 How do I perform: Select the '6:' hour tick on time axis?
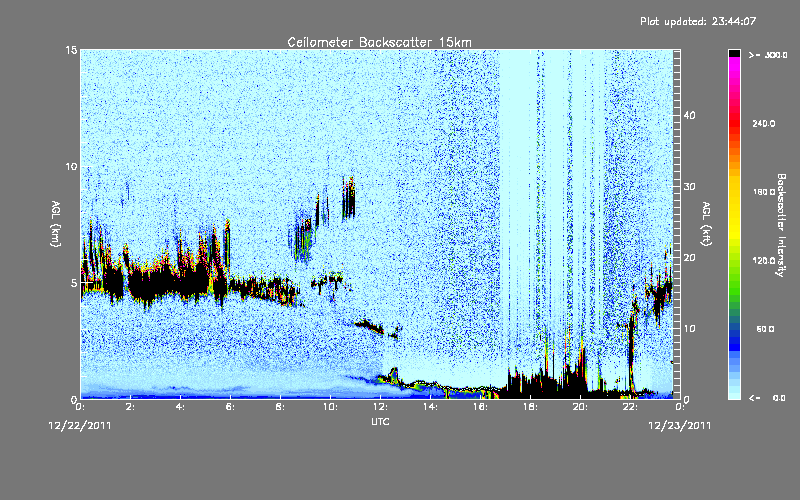click(231, 407)
